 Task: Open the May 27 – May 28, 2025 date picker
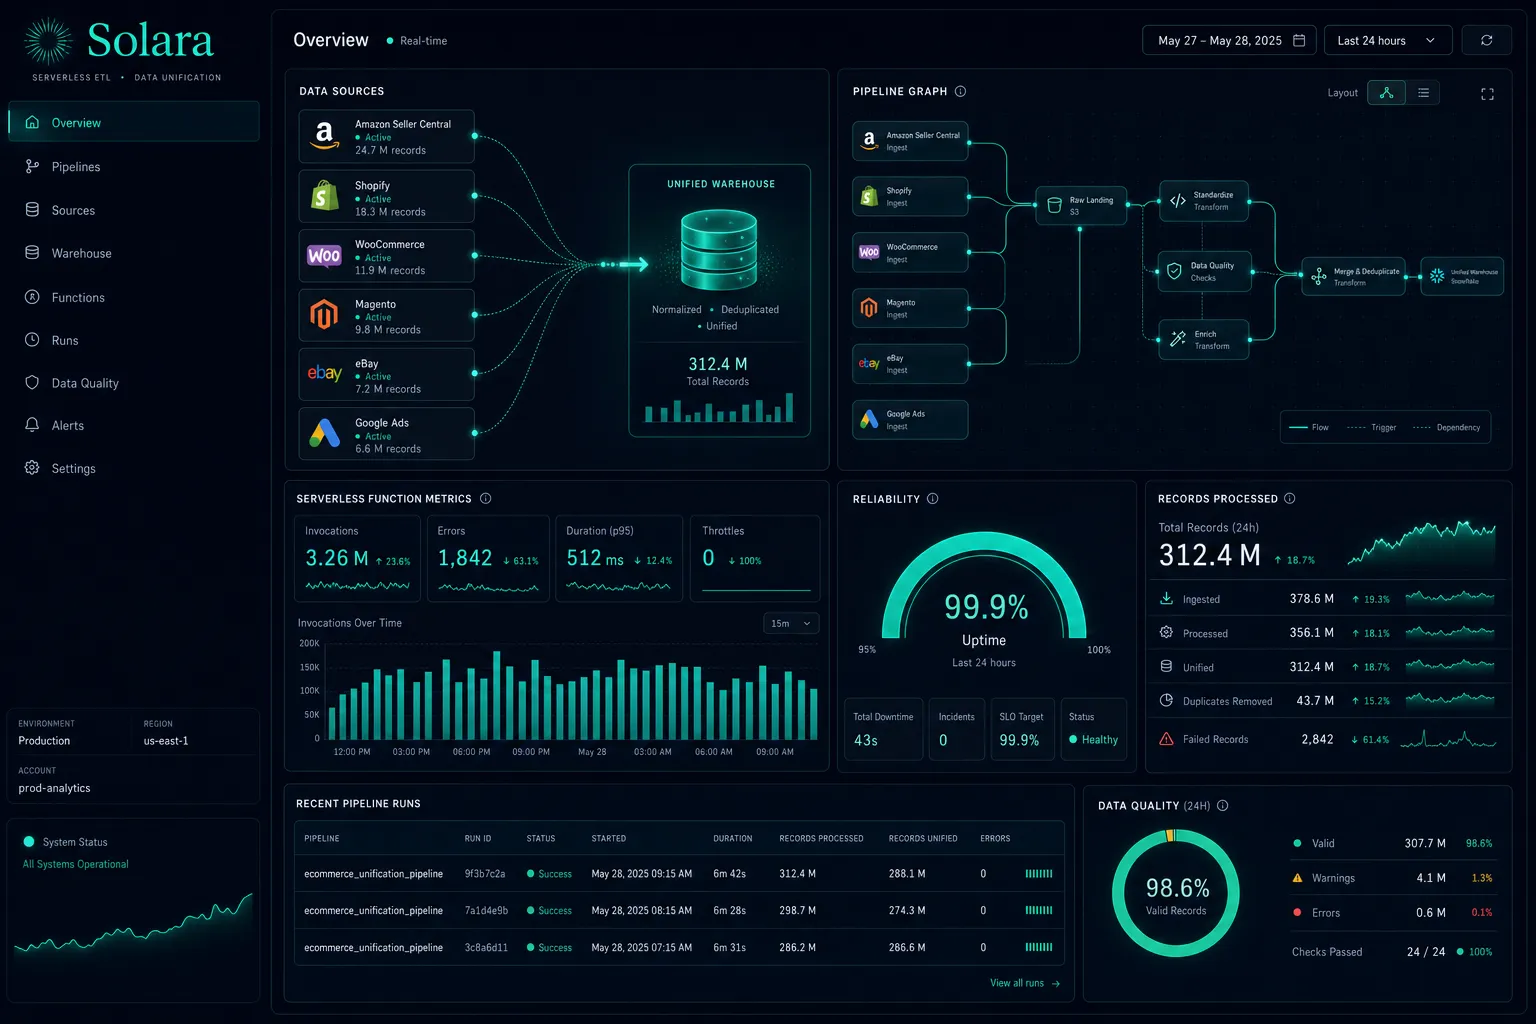(x=1229, y=40)
